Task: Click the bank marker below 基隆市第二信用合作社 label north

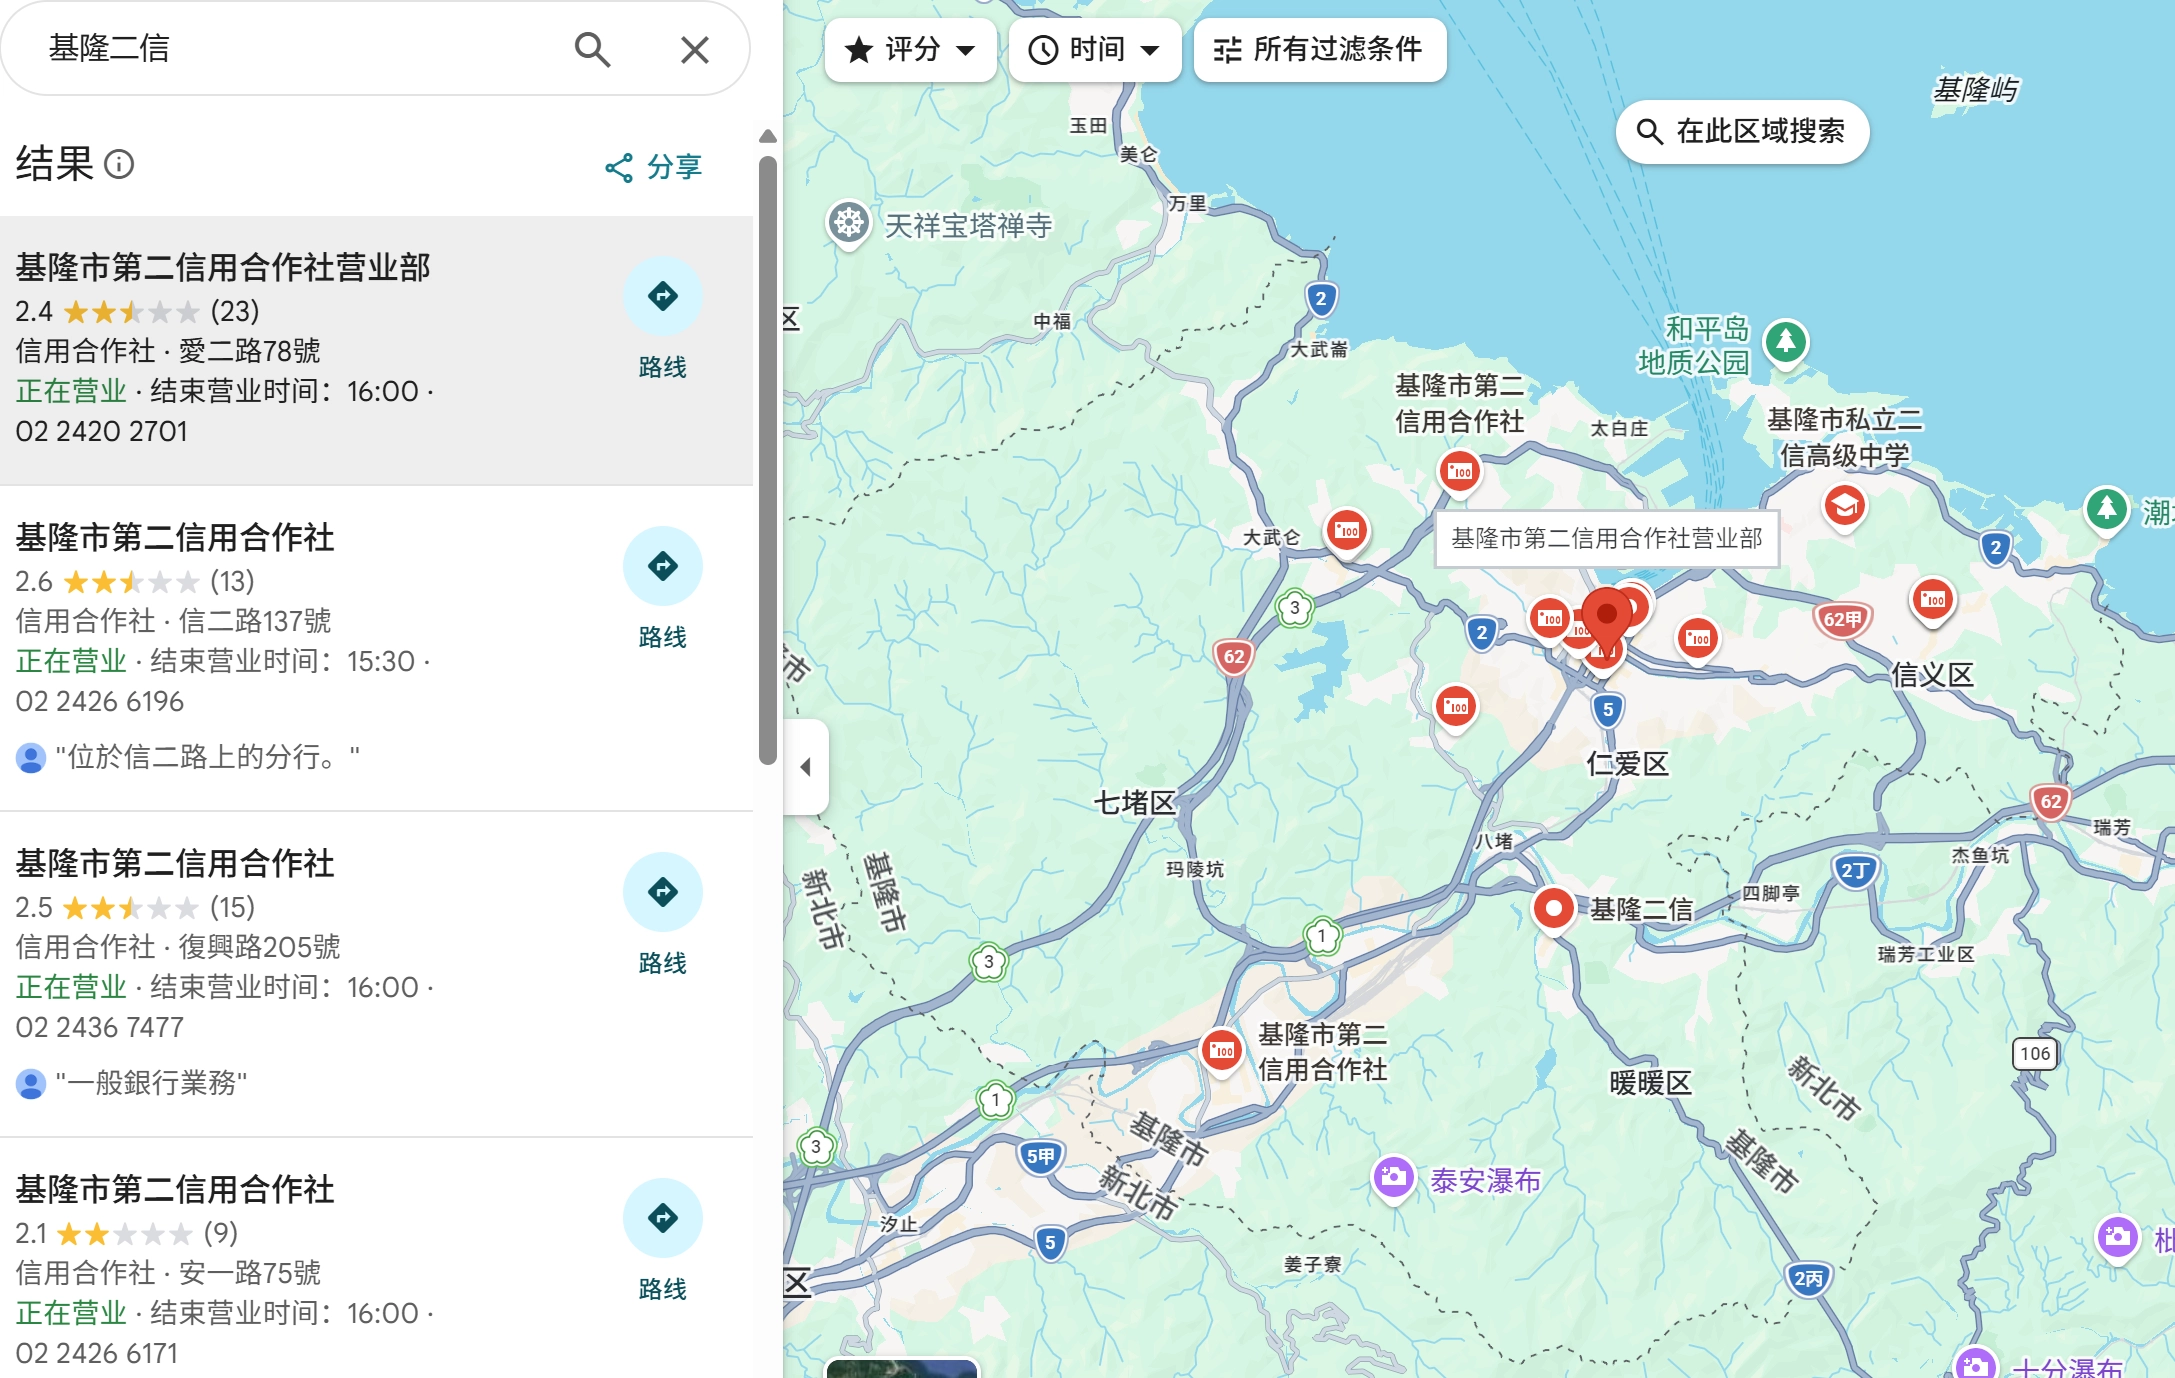Action: (1460, 471)
